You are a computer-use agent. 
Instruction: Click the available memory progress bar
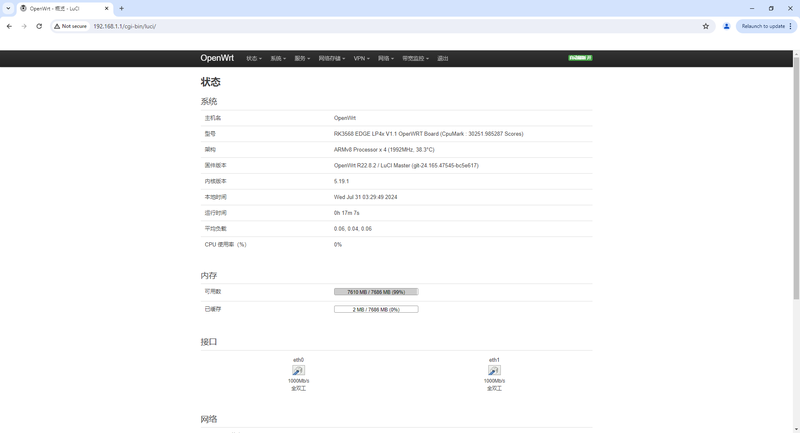[x=376, y=292]
